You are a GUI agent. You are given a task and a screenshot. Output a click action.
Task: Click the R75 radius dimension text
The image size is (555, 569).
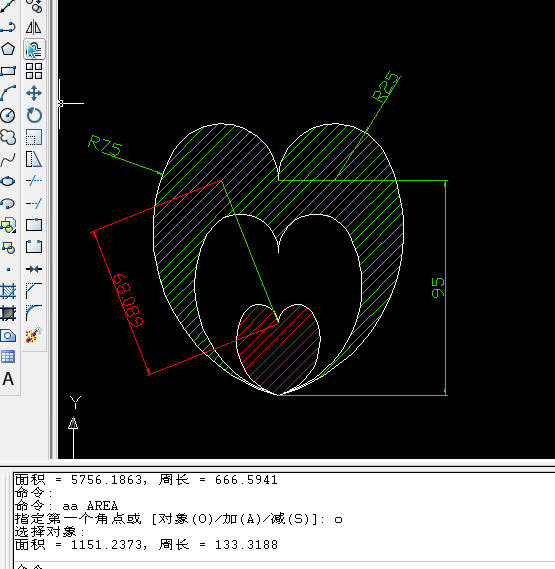pos(105,146)
